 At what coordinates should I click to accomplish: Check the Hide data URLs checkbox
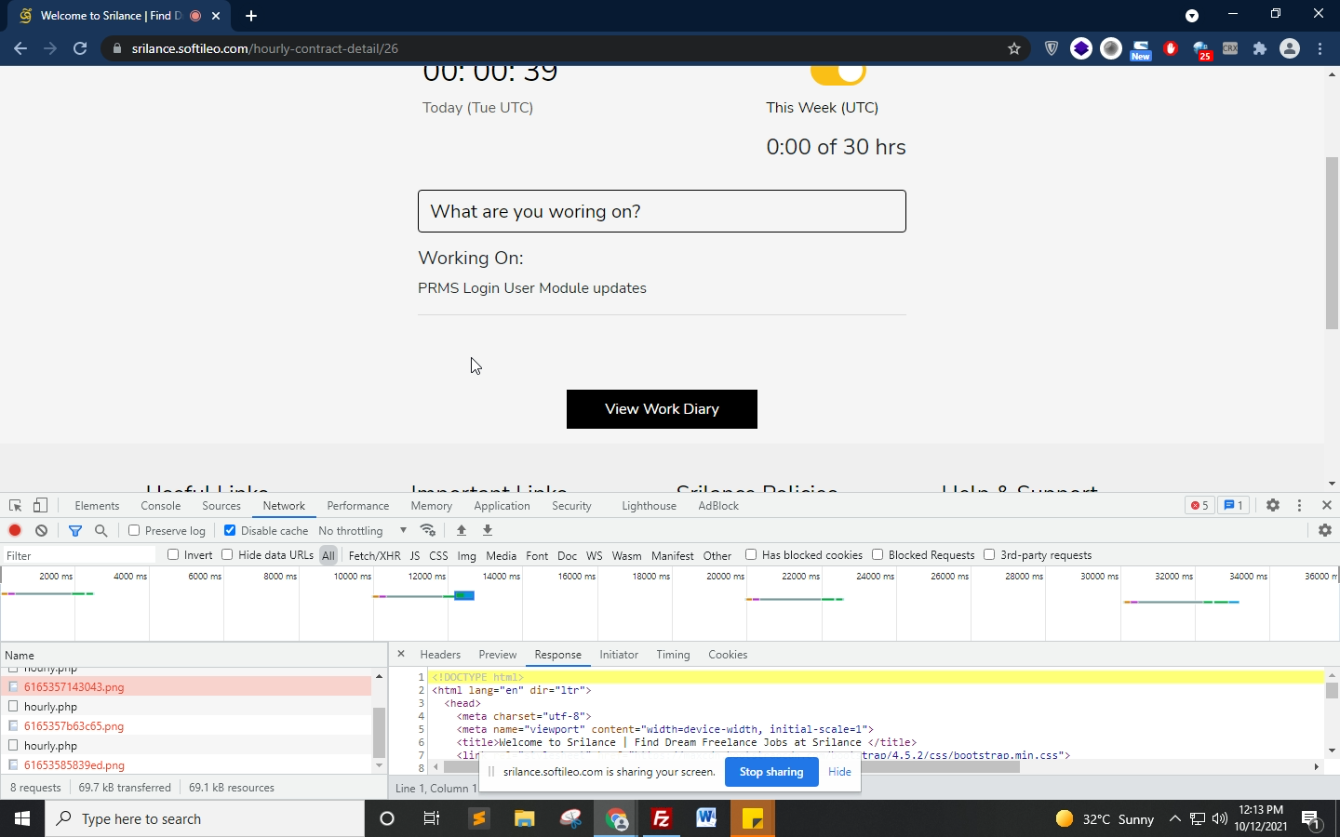(x=228, y=555)
